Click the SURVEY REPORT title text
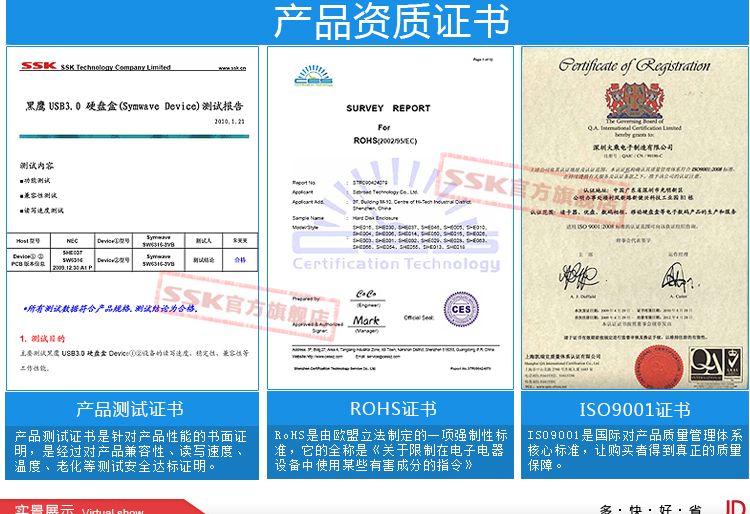The image size is (750, 514). coord(388,108)
